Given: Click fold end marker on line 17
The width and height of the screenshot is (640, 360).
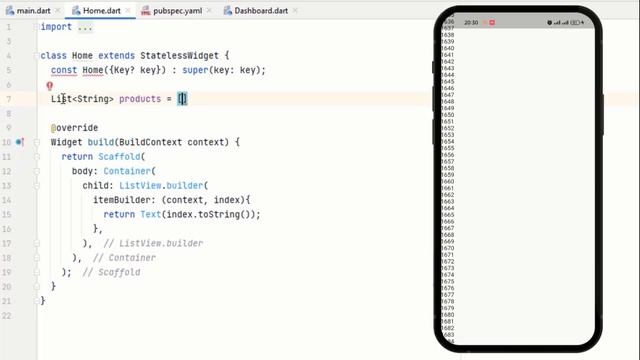Looking at the screenshot, I should 36,244.
